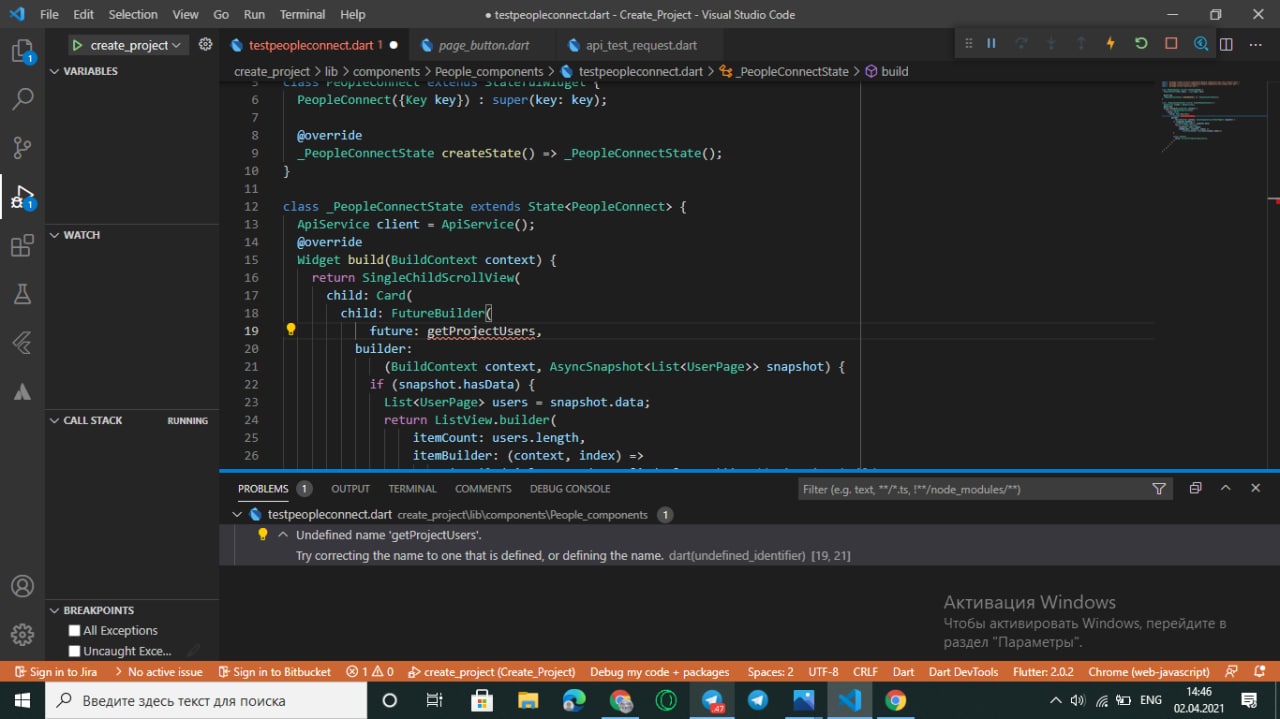The image size is (1280, 719).
Task: Click the feedback icon in status bar
Action: [1231, 672]
